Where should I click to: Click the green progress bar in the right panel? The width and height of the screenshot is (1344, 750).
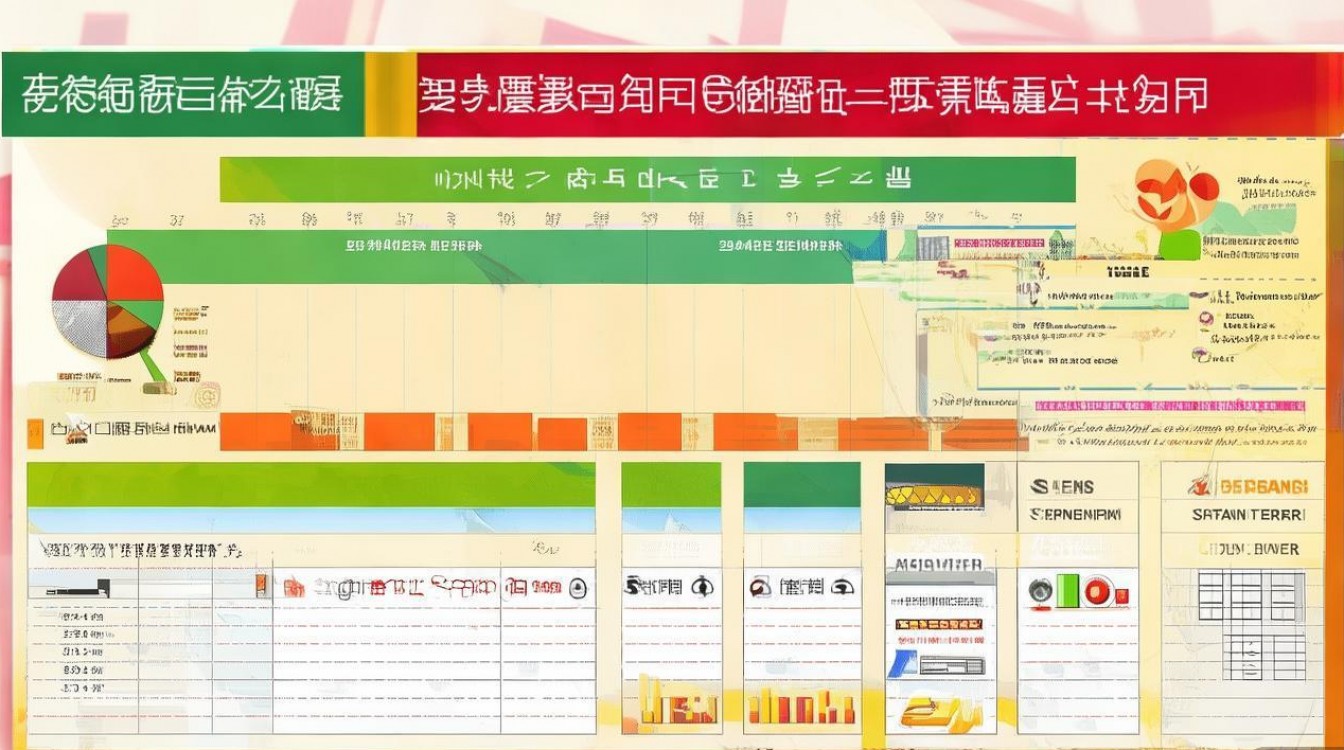[1068, 589]
